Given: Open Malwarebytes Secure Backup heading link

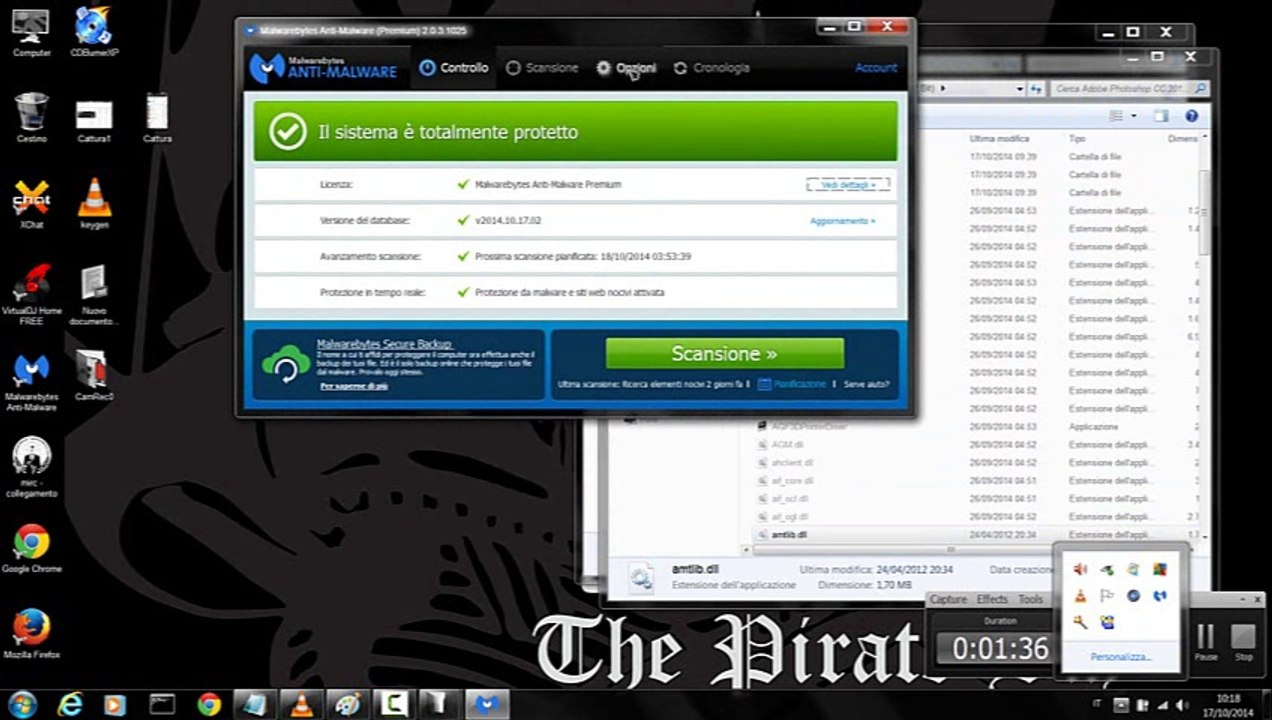Looking at the screenshot, I should (384, 343).
